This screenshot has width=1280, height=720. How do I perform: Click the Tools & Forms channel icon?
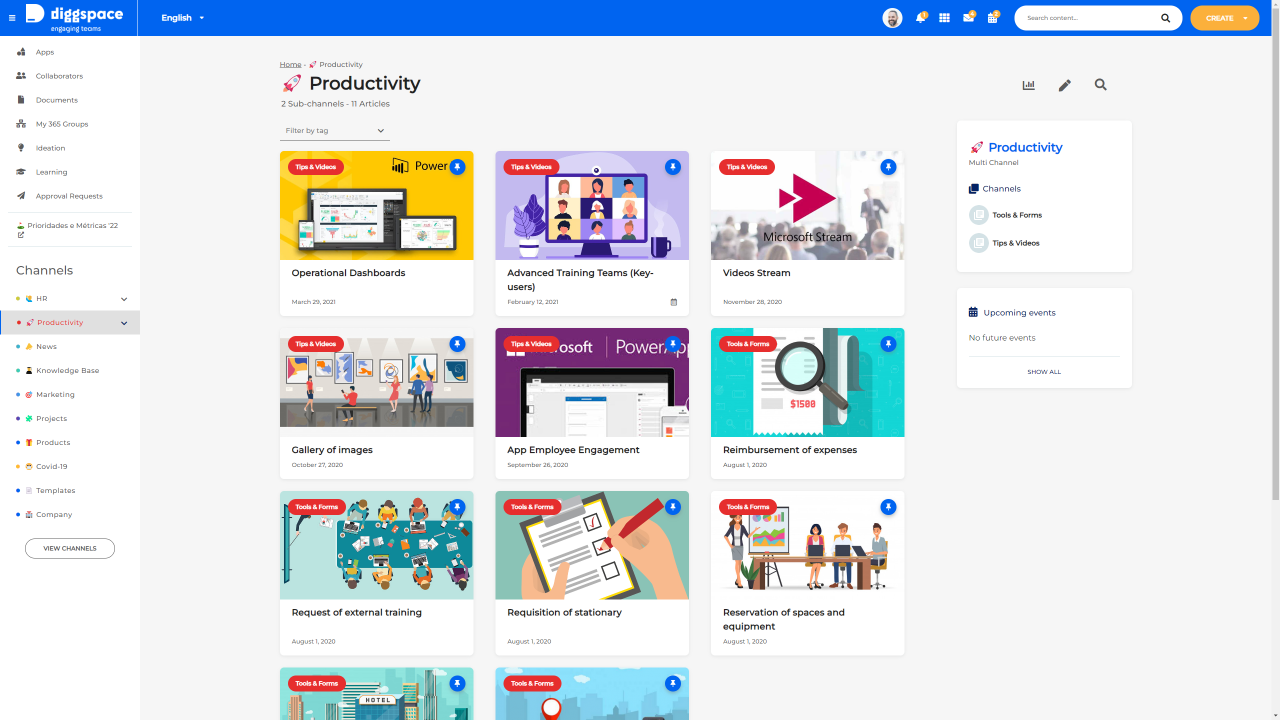point(978,215)
